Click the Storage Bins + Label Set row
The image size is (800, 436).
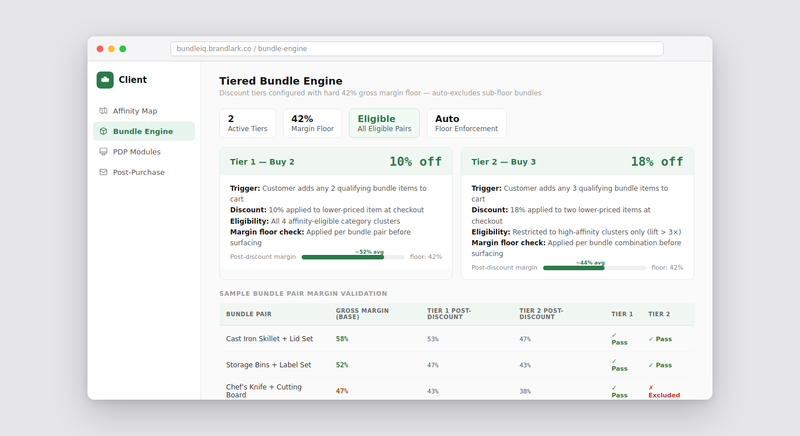457,365
